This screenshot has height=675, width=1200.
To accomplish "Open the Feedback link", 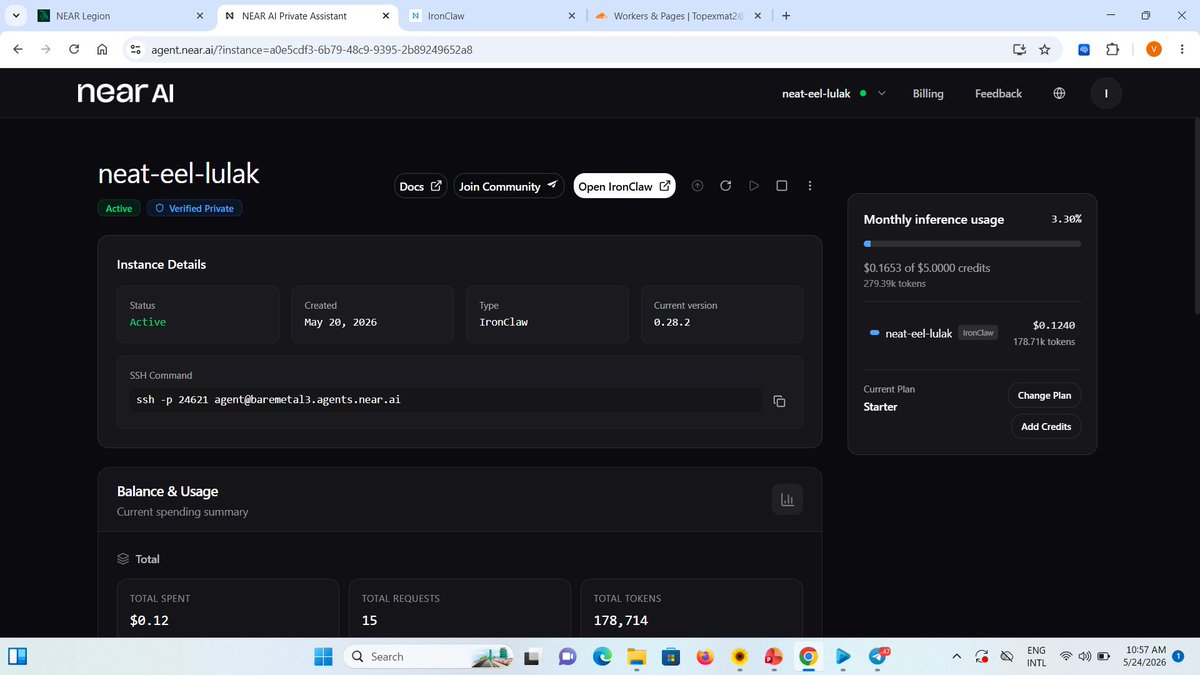I will click(998, 93).
